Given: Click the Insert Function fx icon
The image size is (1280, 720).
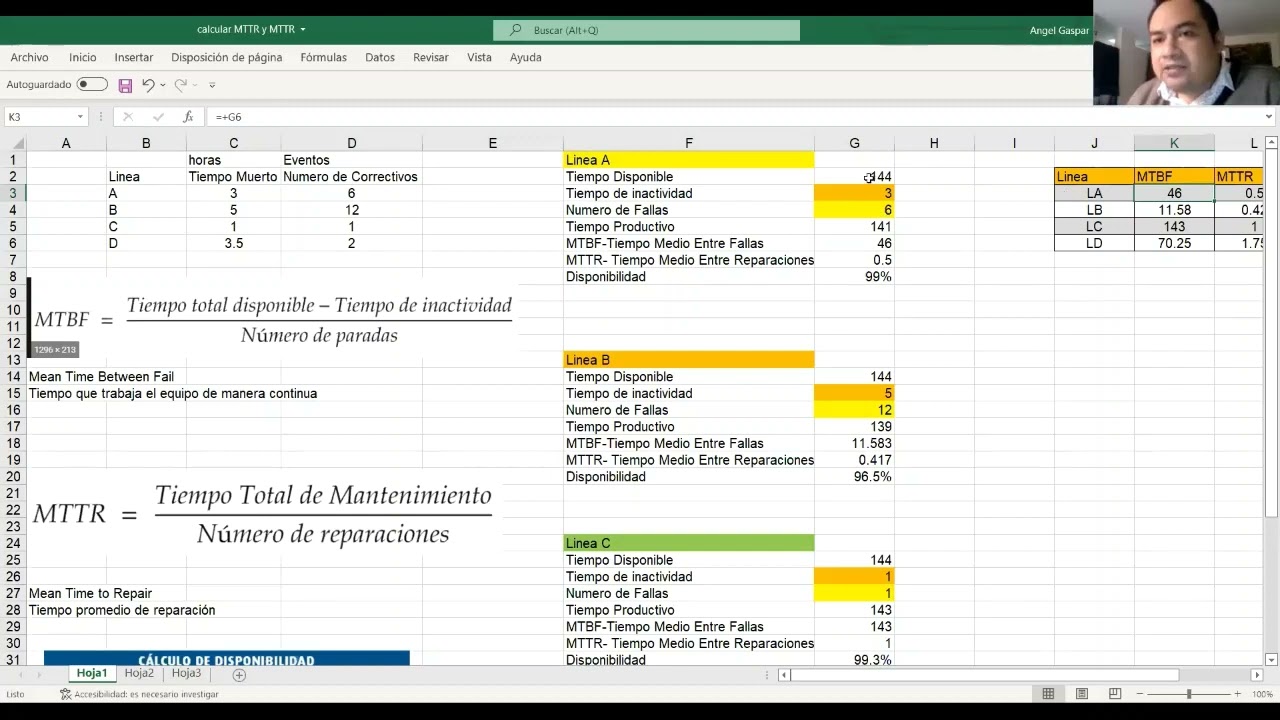Looking at the screenshot, I should tap(188, 117).
